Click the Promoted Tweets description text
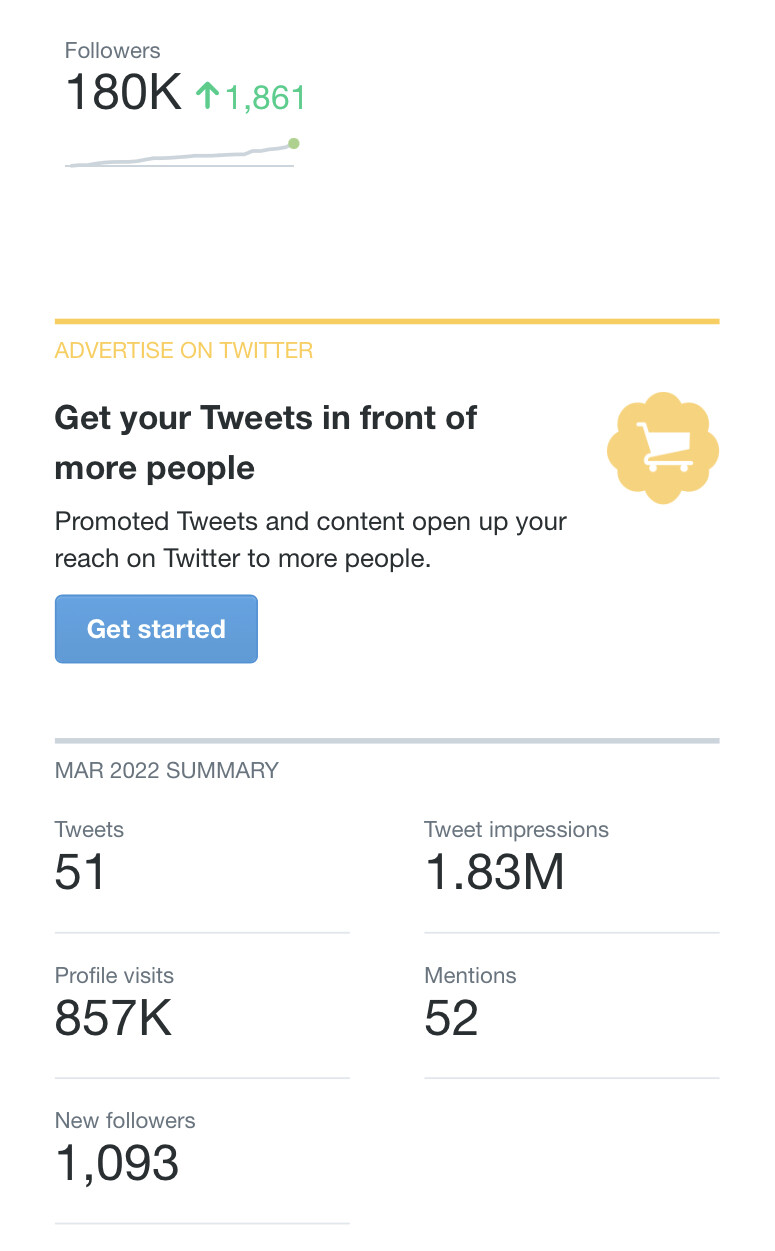 pyautogui.click(x=311, y=540)
